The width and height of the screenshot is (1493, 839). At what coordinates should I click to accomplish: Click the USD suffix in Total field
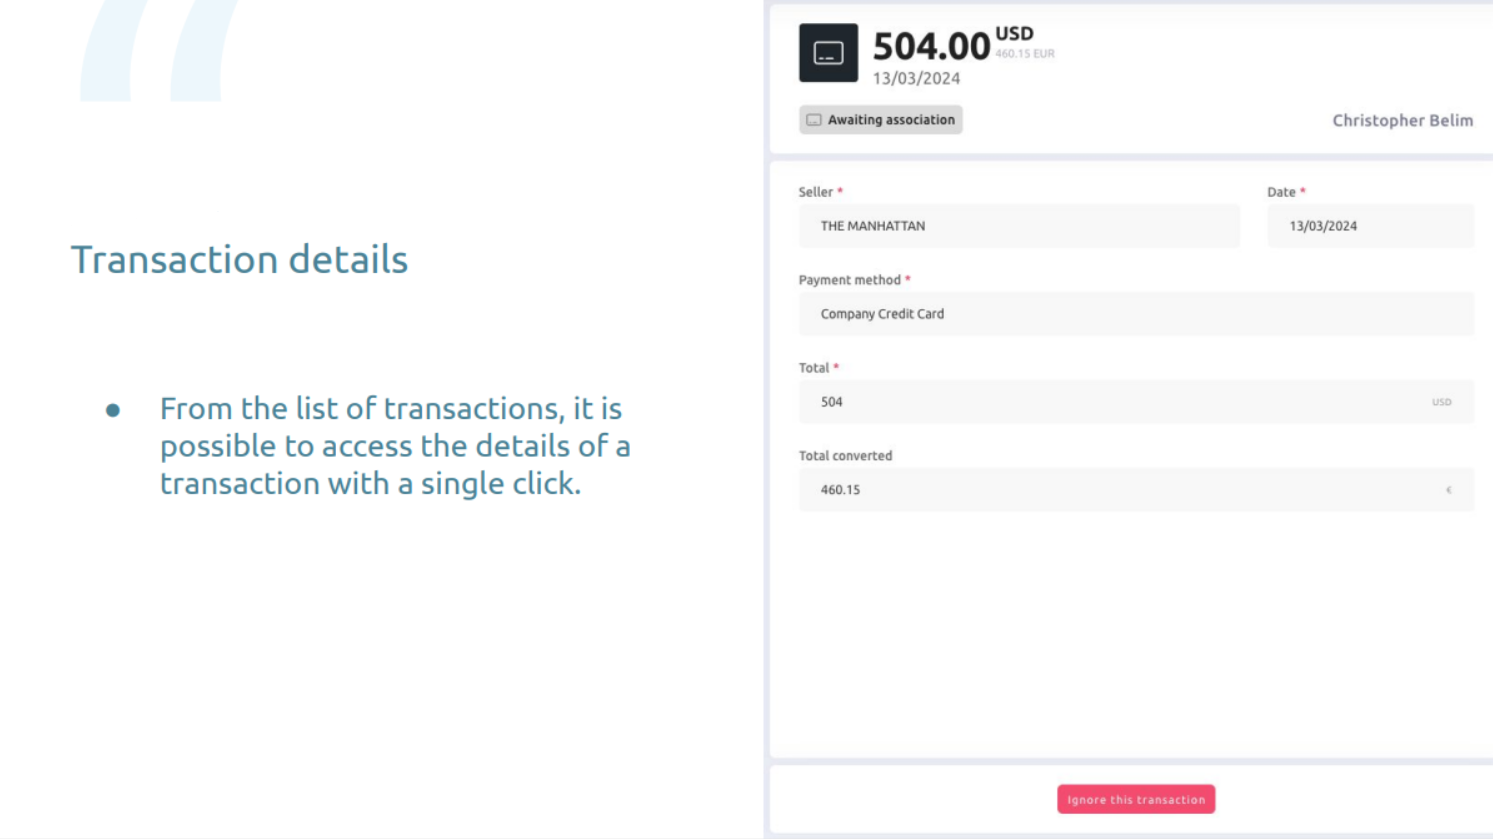tap(1441, 402)
